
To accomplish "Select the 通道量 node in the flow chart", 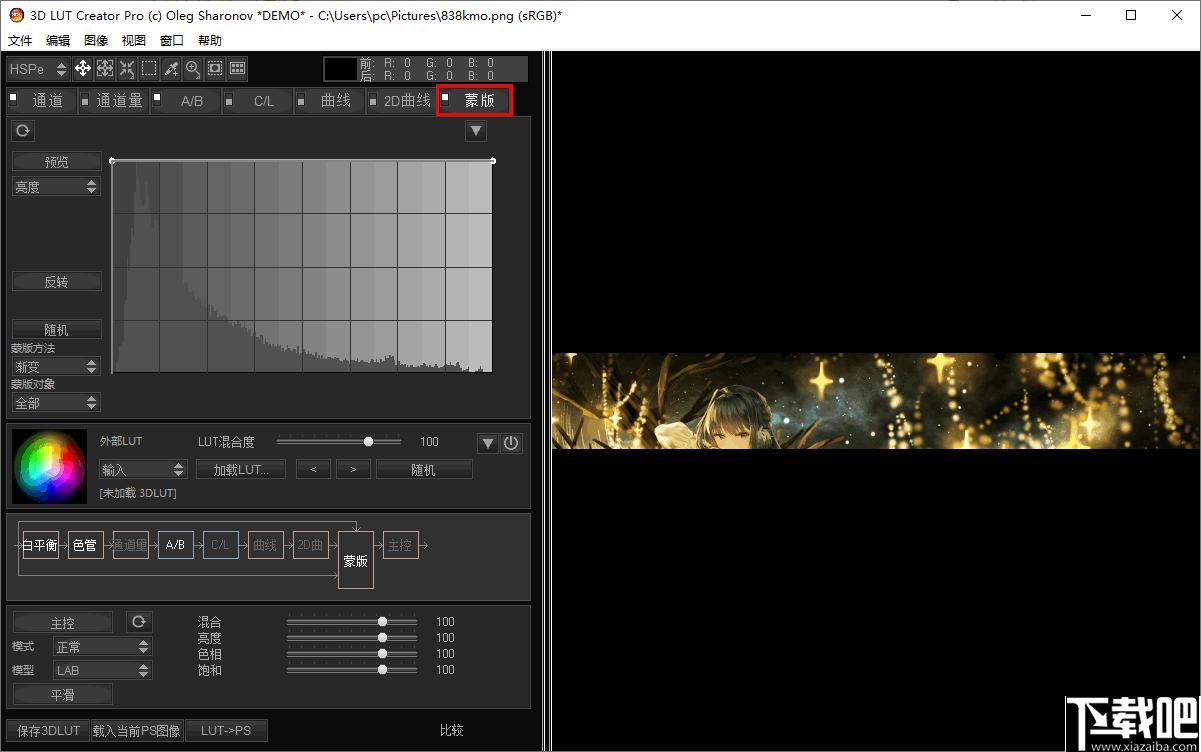I will (131, 545).
